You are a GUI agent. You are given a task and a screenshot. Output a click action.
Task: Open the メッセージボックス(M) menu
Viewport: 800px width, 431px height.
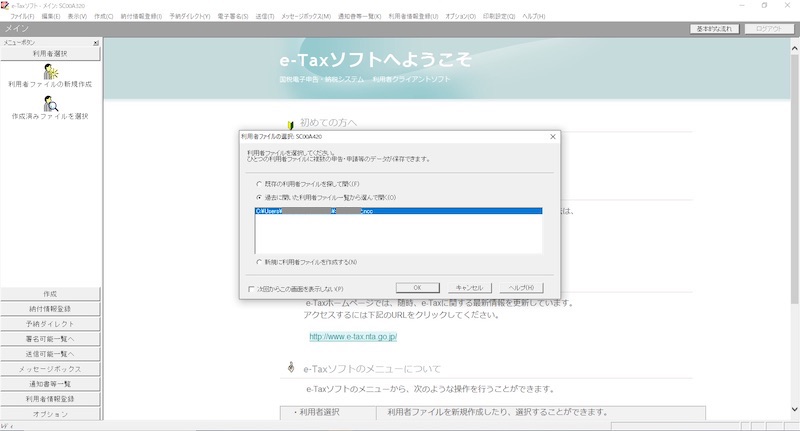tap(306, 16)
